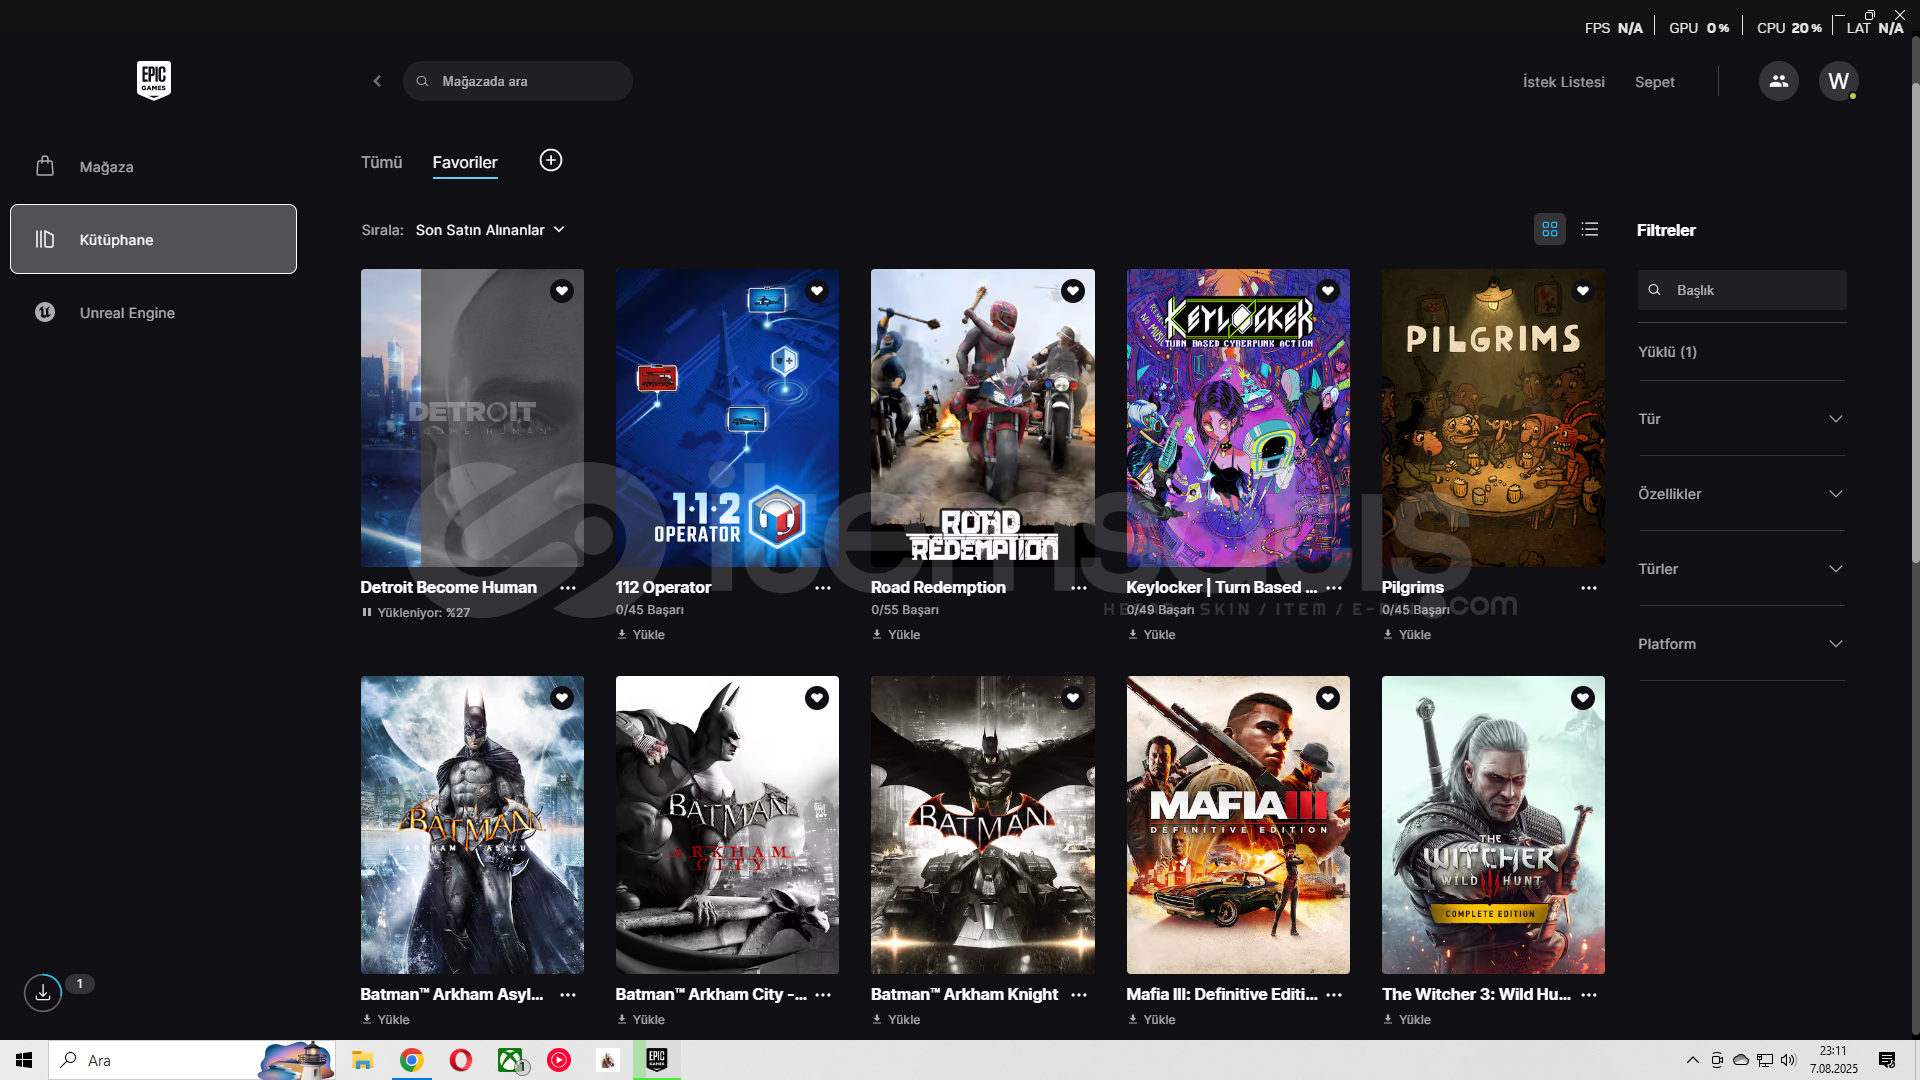Viewport: 1920px width, 1080px height.
Task: Unfavorite Pilgrims heart
Action: coord(1583,291)
